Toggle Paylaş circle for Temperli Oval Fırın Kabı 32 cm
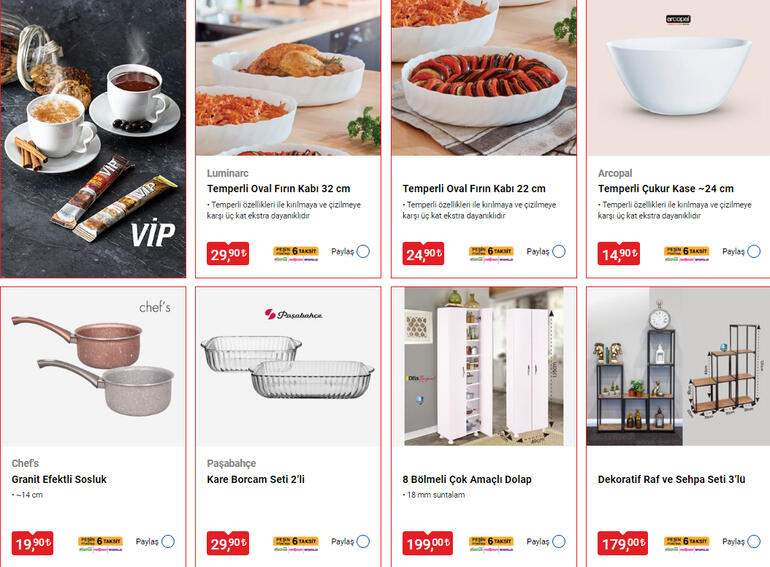This screenshot has height=567, width=770. click(363, 251)
